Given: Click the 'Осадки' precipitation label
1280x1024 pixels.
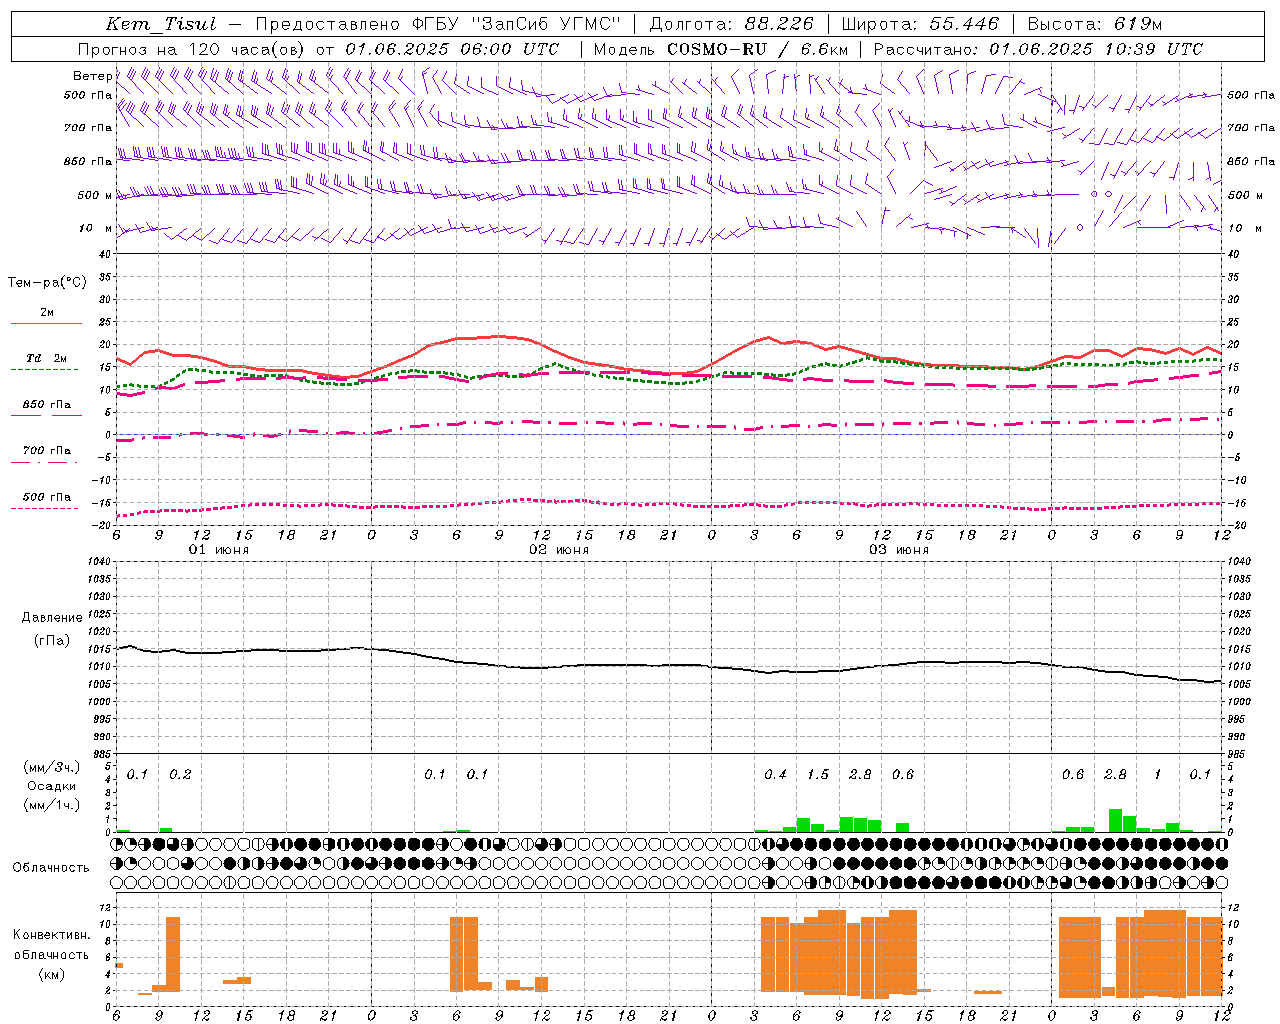Looking at the screenshot, I should [x=52, y=786].
